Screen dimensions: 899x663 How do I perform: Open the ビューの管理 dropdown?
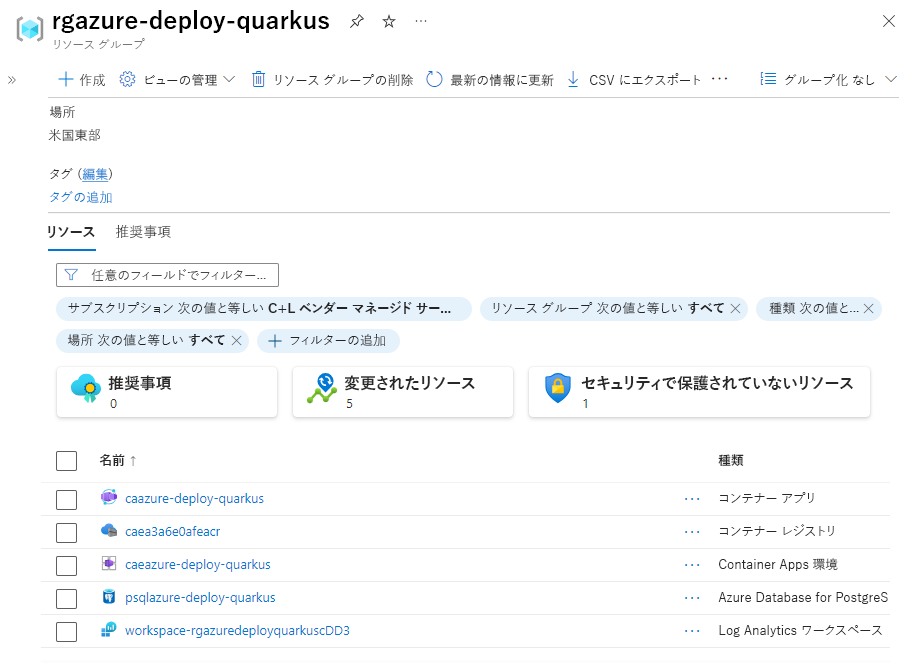pyautogui.click(x=177, y=80)
